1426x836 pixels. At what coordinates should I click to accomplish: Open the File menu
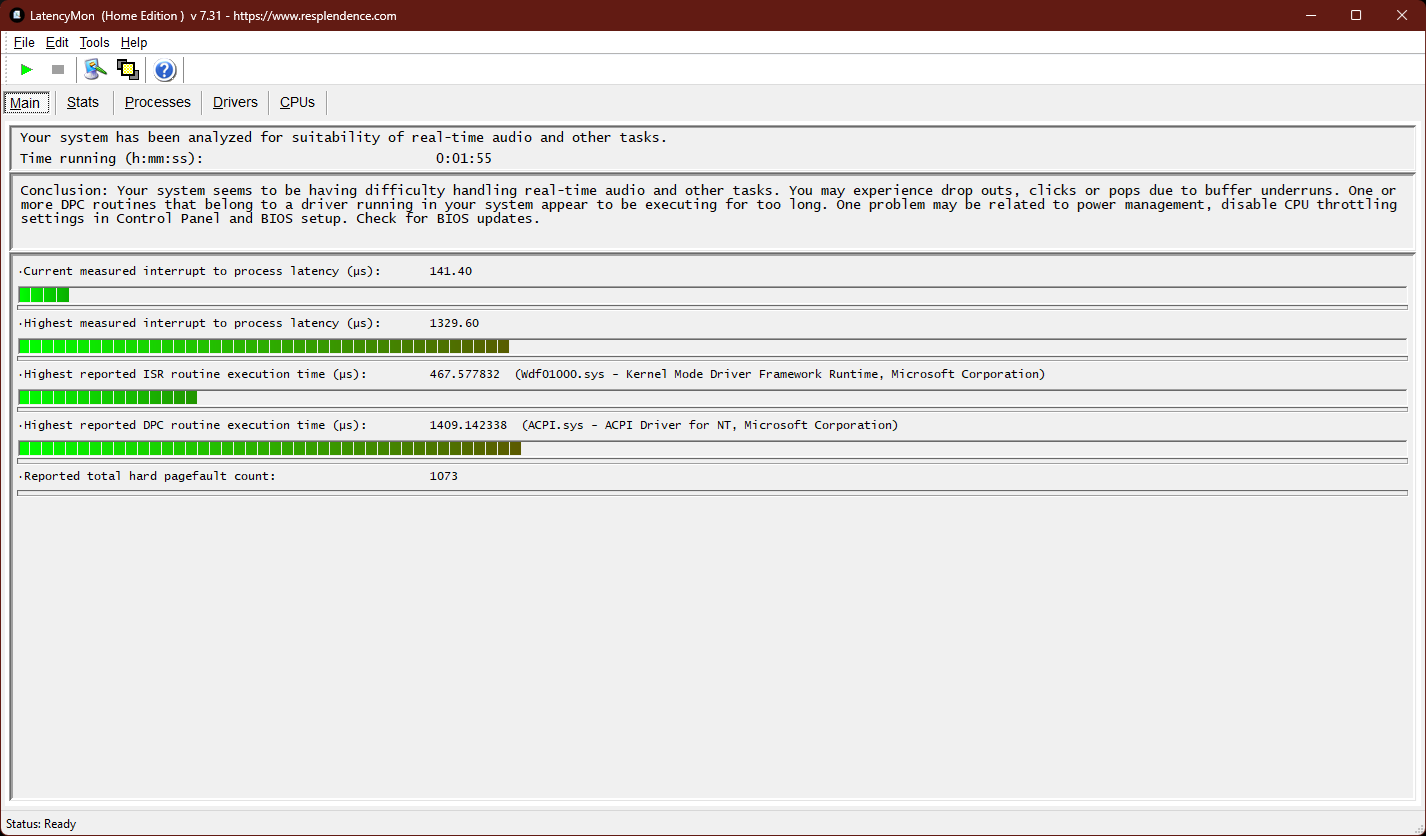click(24, 43)
